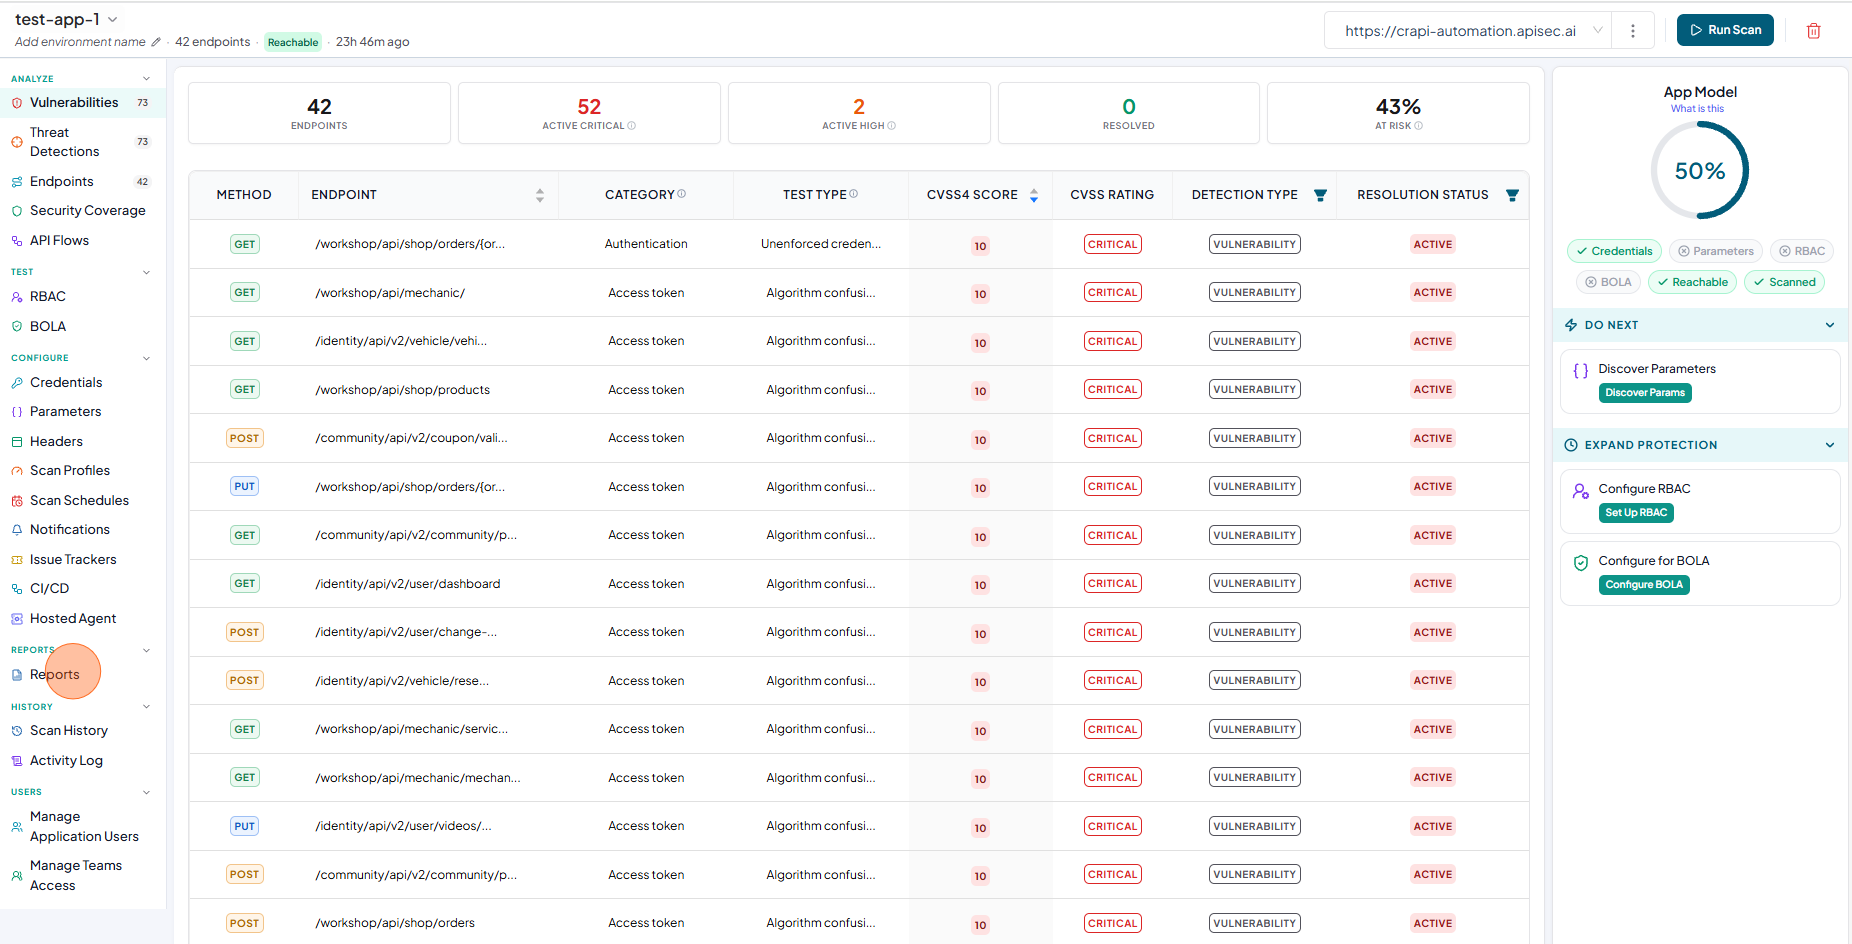Open Headers configuration
The height and width of the screenshot is (944, 1852).
click(82, 441)
